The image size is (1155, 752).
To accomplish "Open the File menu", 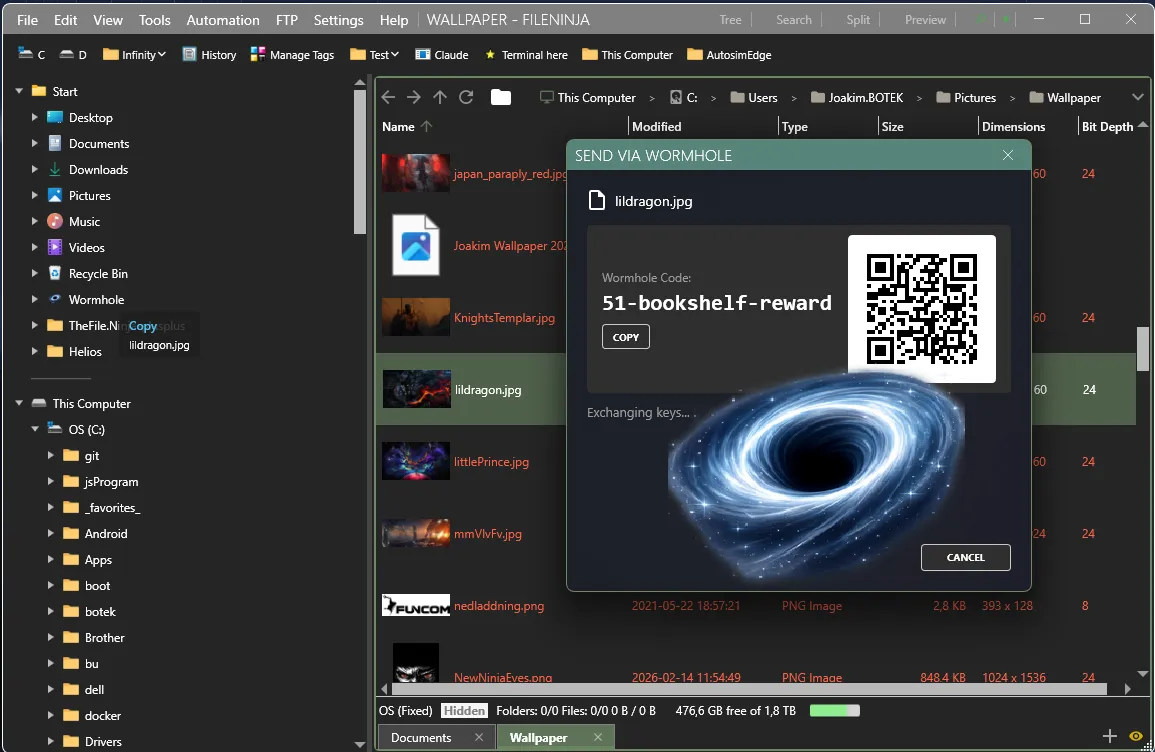I will point(27,20).
